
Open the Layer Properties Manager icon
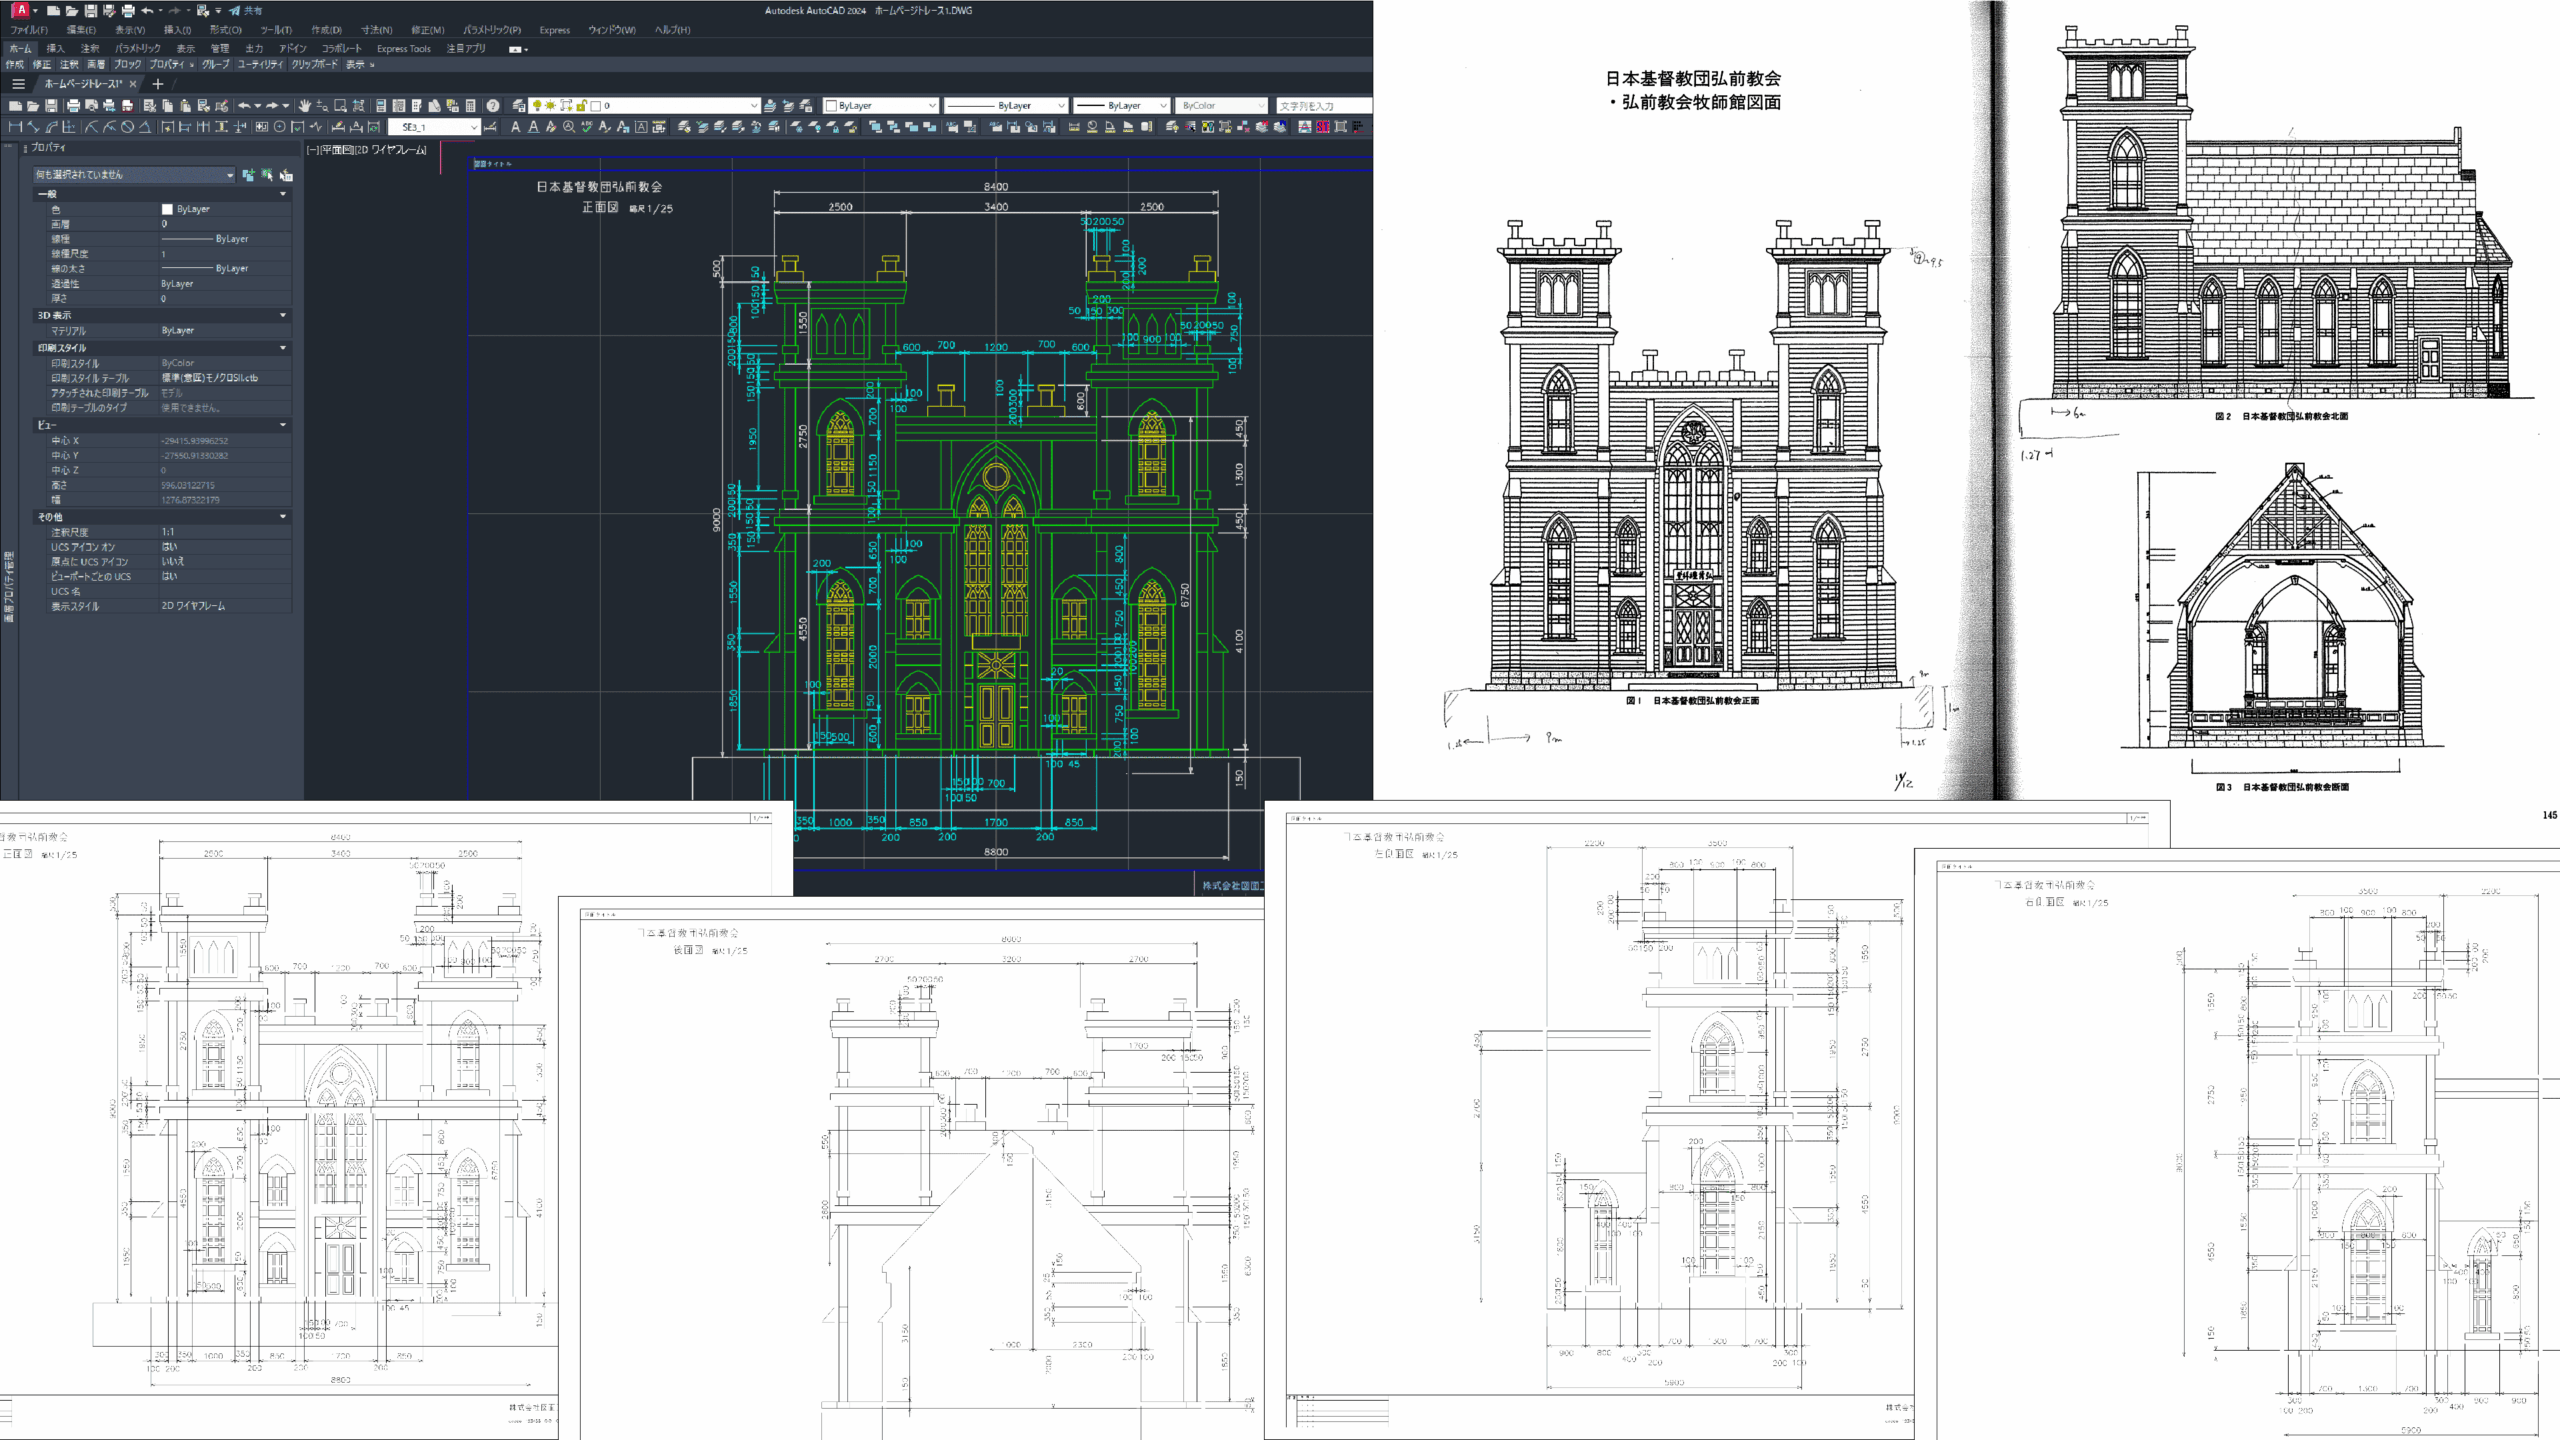point(518,105)
